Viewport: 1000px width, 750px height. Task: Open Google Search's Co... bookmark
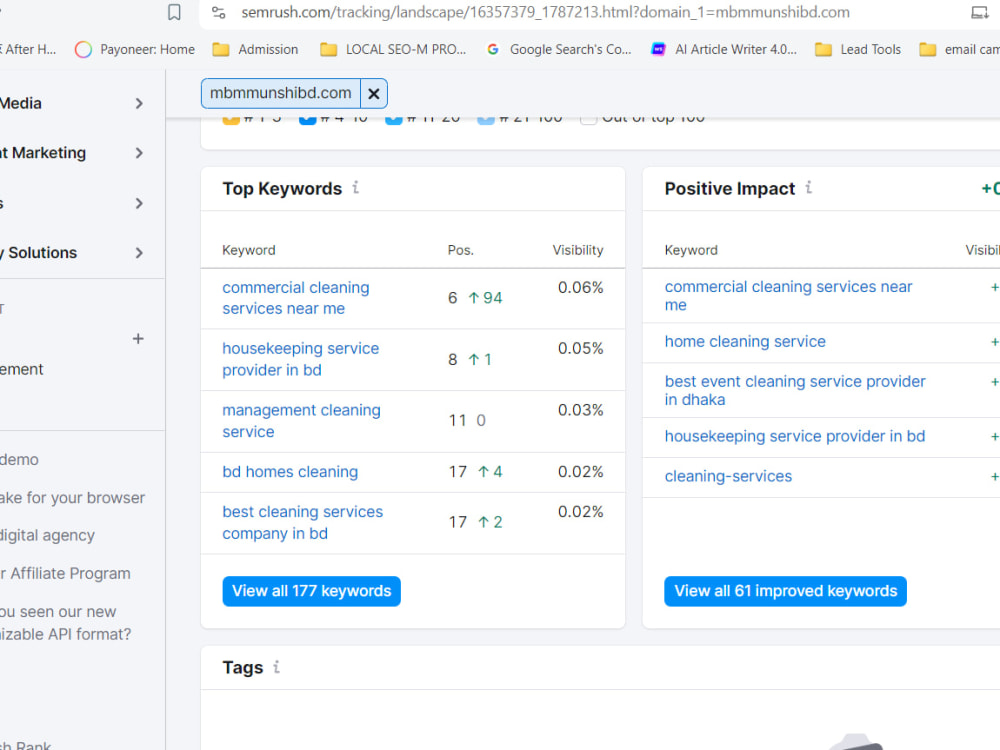pos(559,49)
